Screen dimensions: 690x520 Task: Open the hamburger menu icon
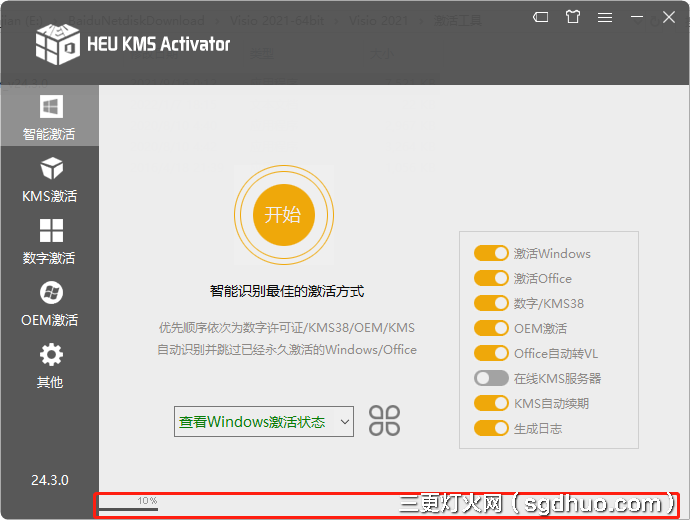(x=605, y=18)
